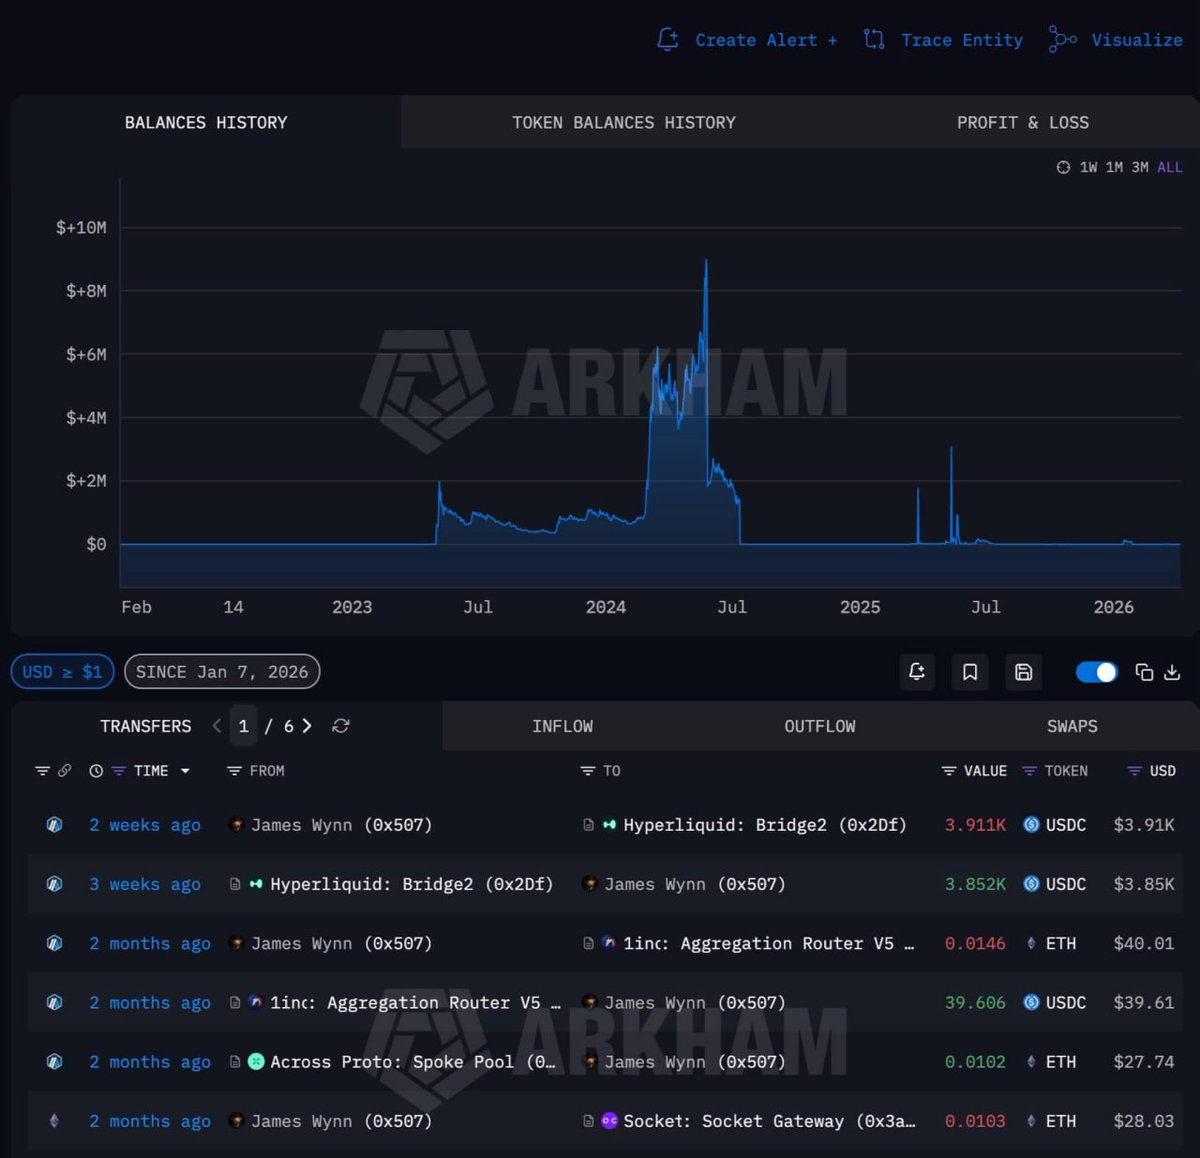
Task: Click the Across Proto Spoke Pool icon
Action: click(256, 1062)
